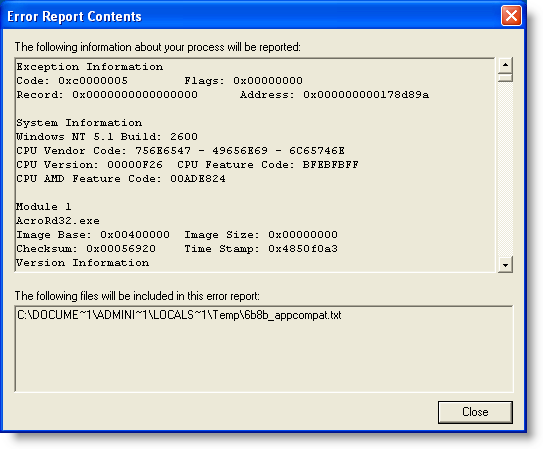This screenshot has width=543, height=449.
Task: Click the Image Base 0x00400000 value
Action: (x=135, y=234)
